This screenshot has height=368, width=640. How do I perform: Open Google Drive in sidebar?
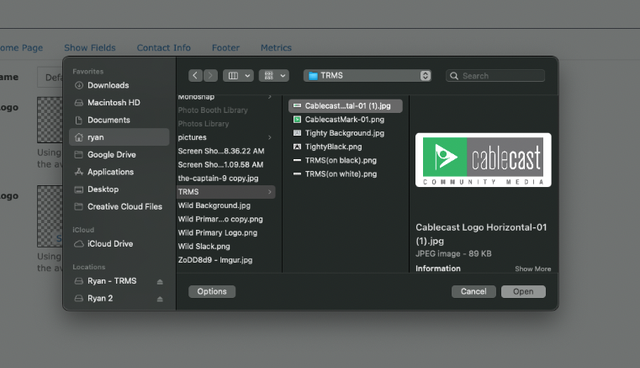click(119, 155)
